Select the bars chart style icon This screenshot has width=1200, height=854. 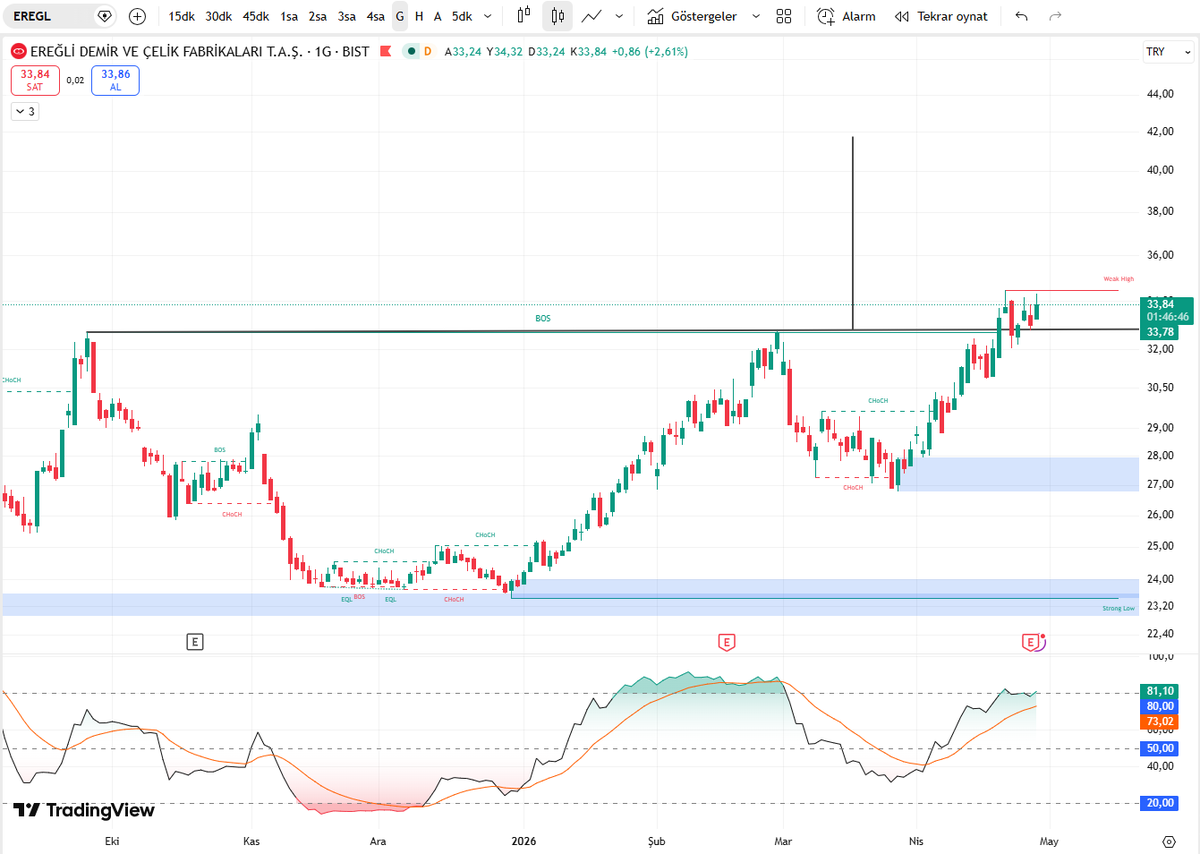click(x=524, y=16)
